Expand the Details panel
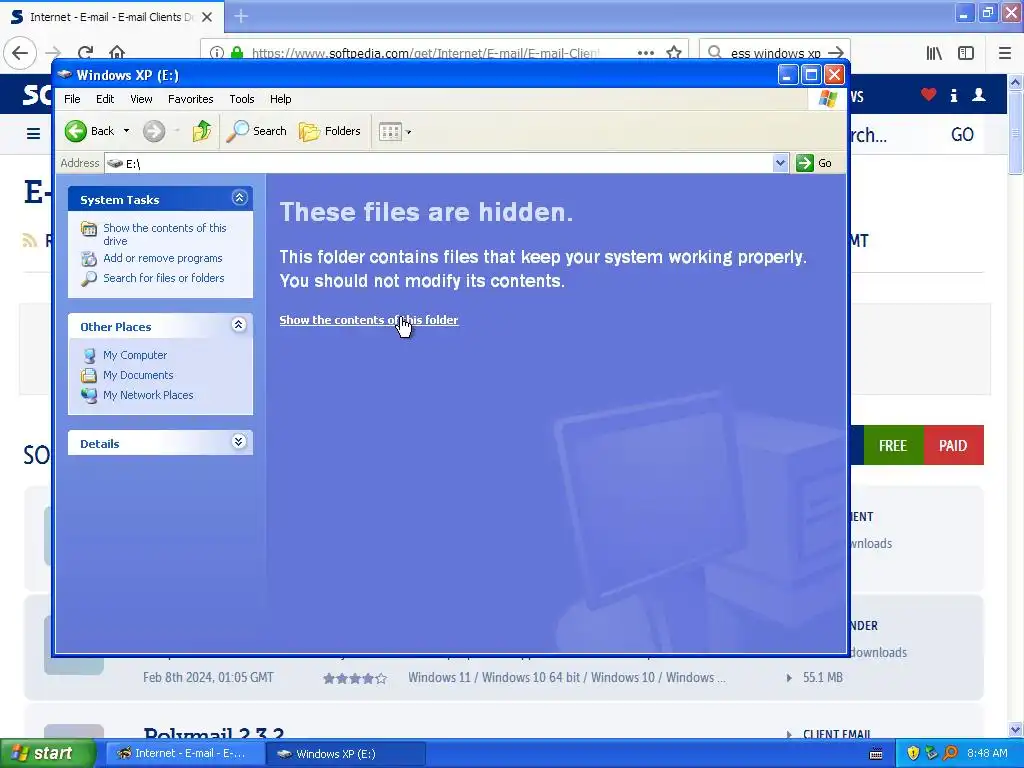Image resolution: width=1024 pixels, height=768 pixels. pos(239,441)
